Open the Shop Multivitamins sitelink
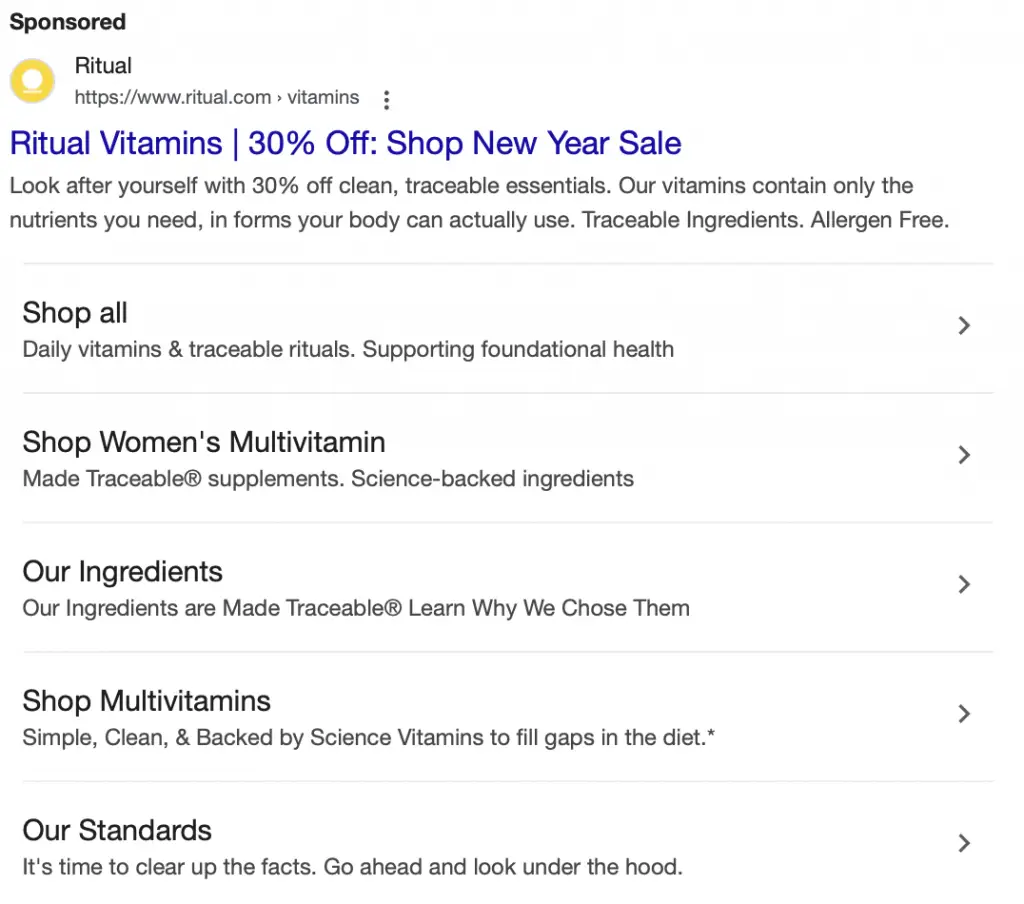1024x904 pixels. (146, 701)
